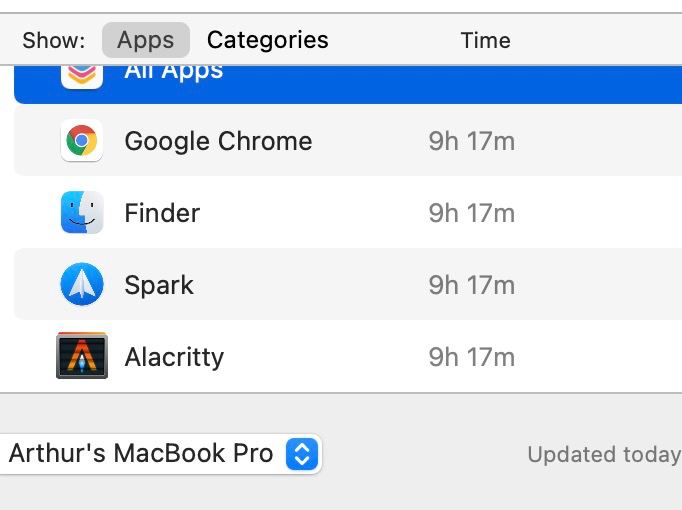This screenshot has width=682, height=510.
Task: Select the Spark app name
Action: [x=159, y=286]
